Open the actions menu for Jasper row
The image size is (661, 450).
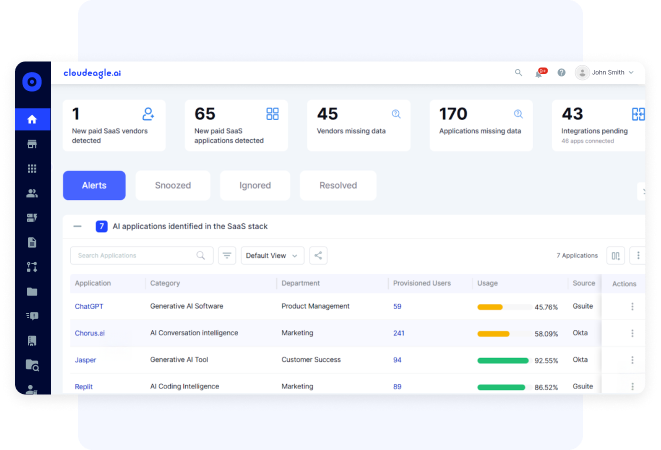coord(632,360)
